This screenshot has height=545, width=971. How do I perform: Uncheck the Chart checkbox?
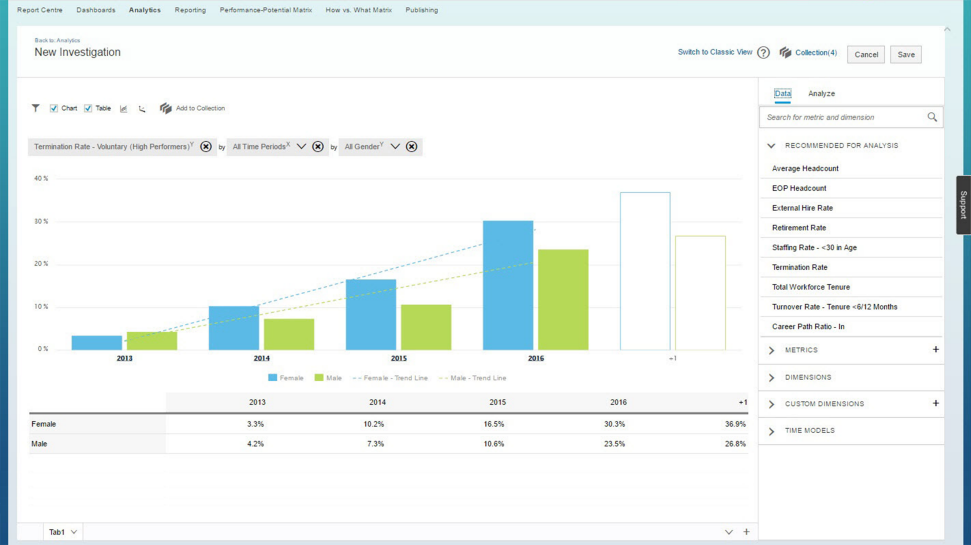[x=54, y=108]
